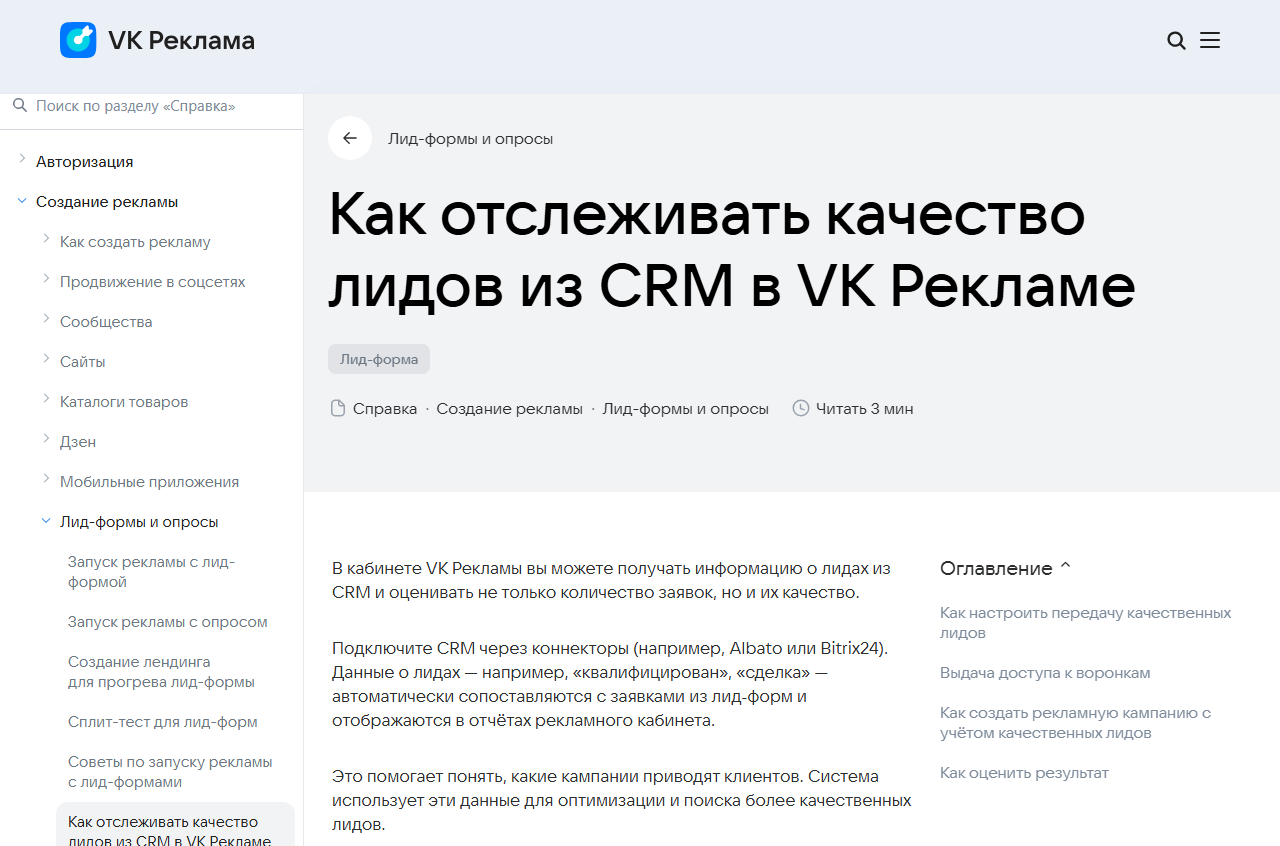
Task: Expand the Продвижение в соцсетях chevron
Action: coord(46,278)
